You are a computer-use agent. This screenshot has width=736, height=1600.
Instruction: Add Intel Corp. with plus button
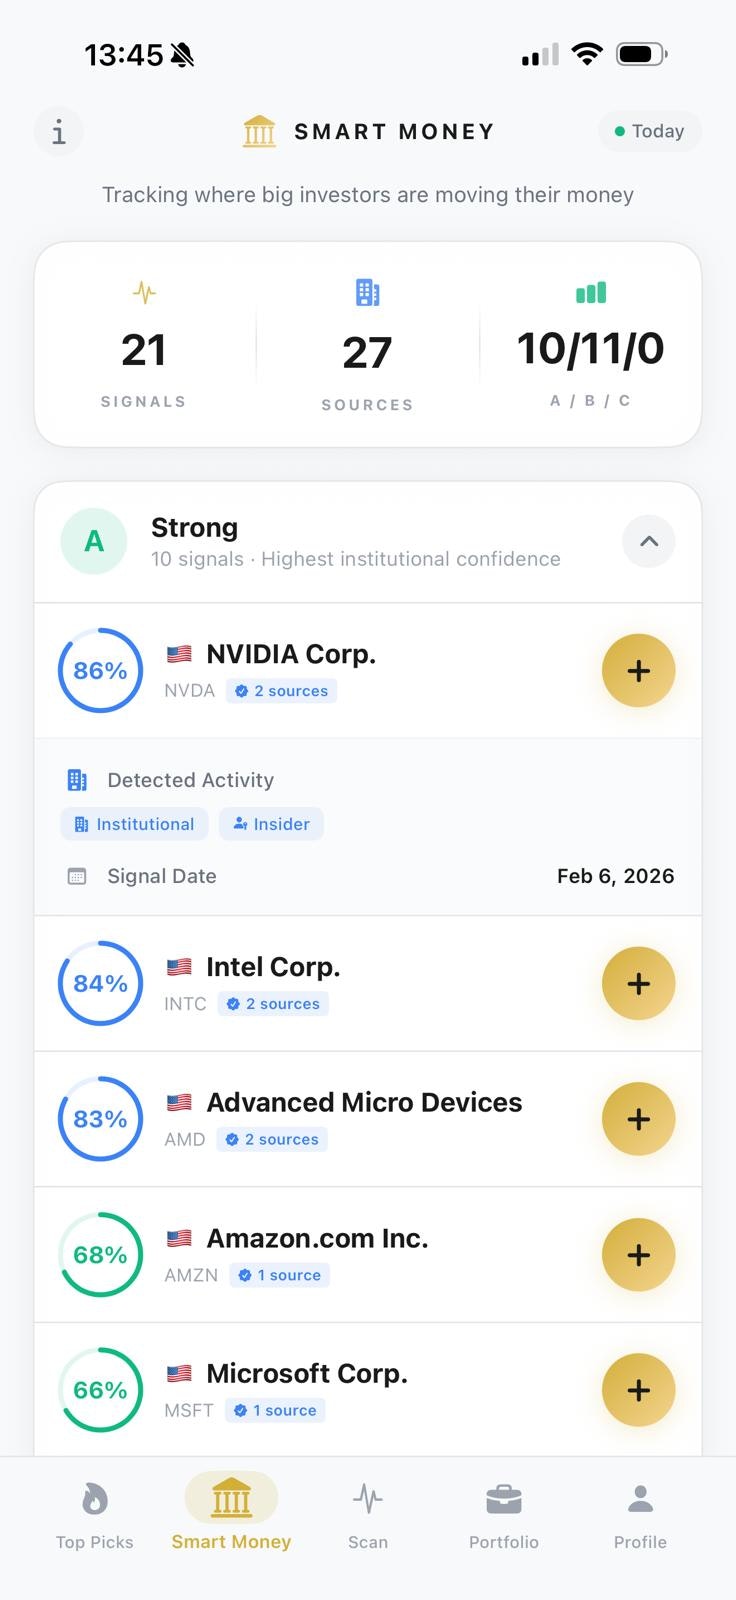638,983
